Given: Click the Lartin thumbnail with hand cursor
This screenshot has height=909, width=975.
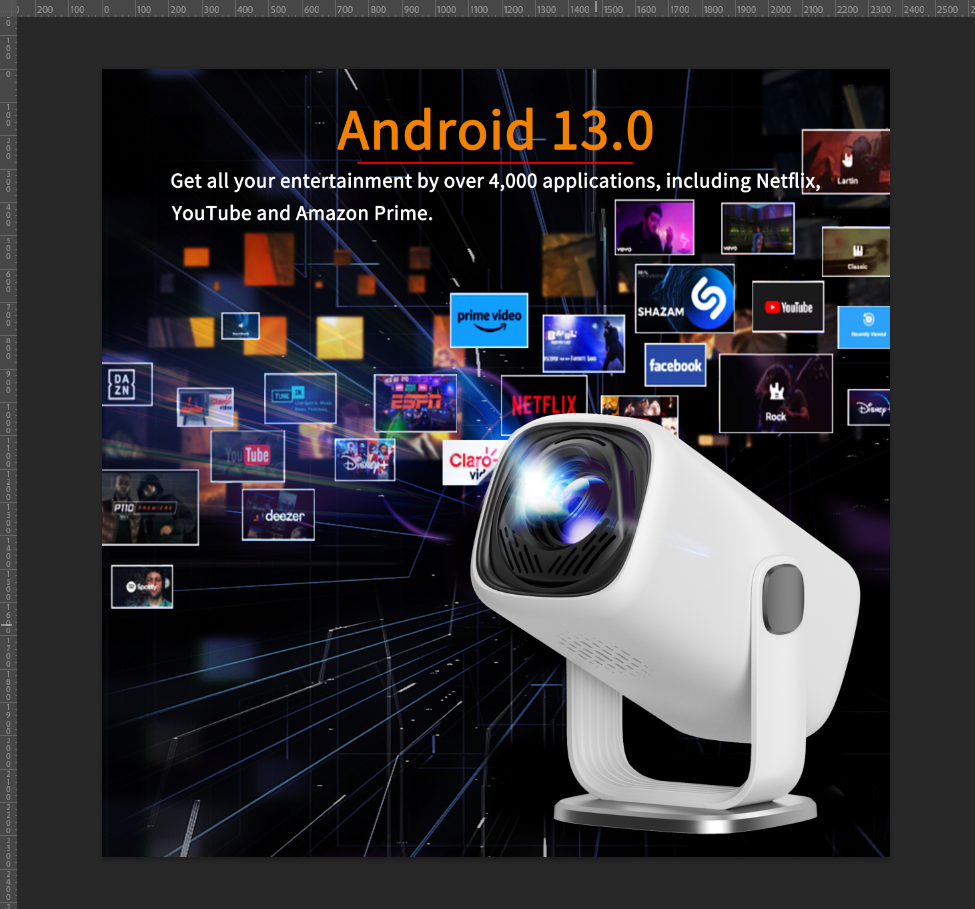Looking at the screenshot, I should 845,160.
